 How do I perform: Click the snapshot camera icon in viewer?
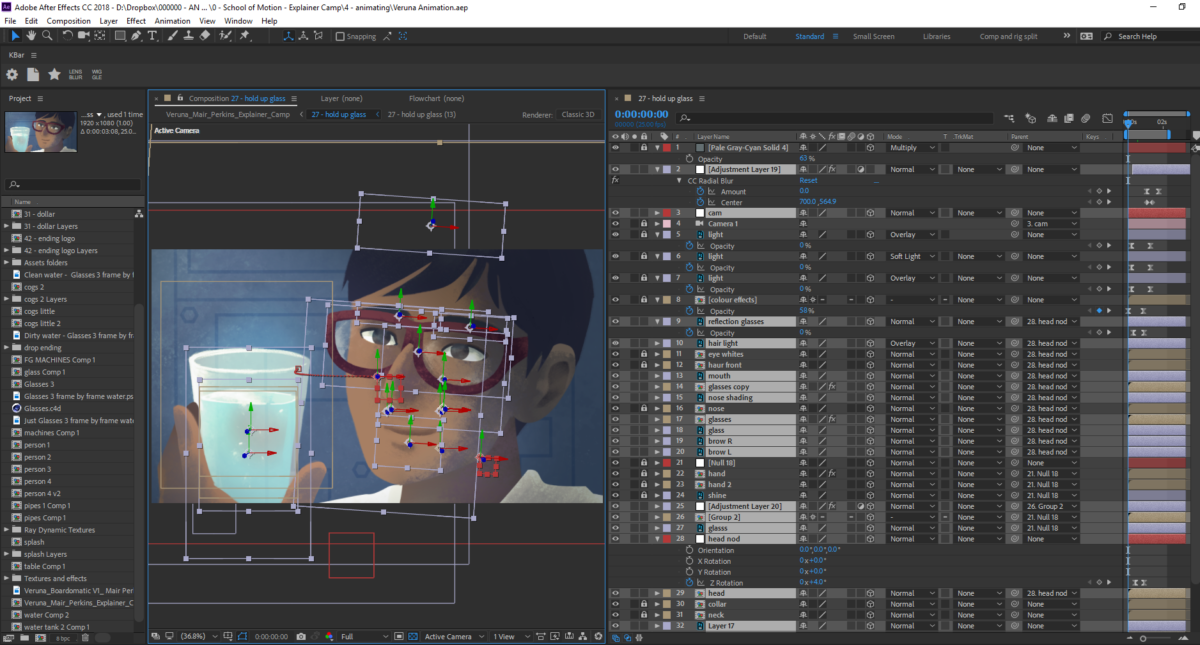pos(302,636)
